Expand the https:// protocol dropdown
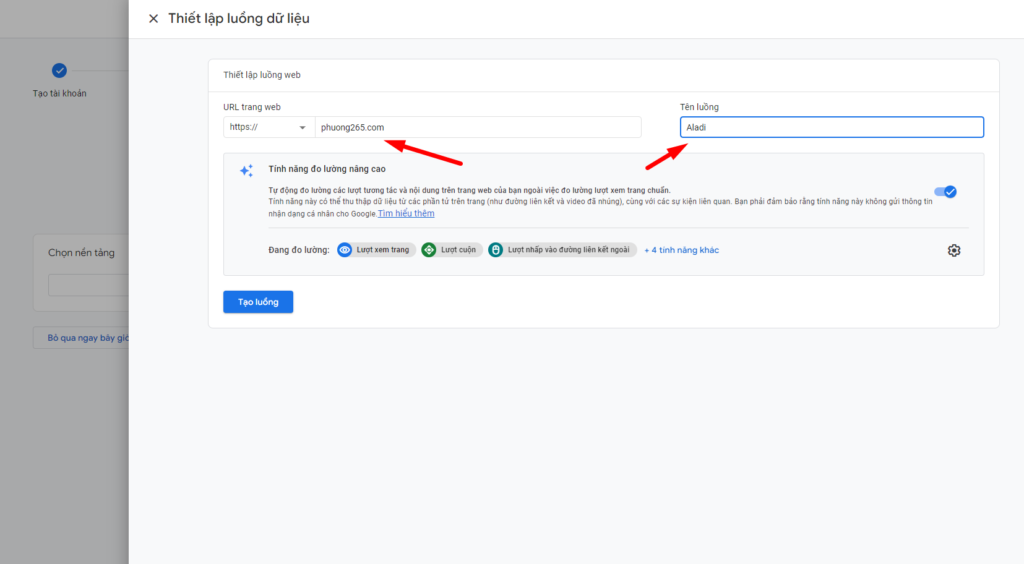 pos(268,127)
